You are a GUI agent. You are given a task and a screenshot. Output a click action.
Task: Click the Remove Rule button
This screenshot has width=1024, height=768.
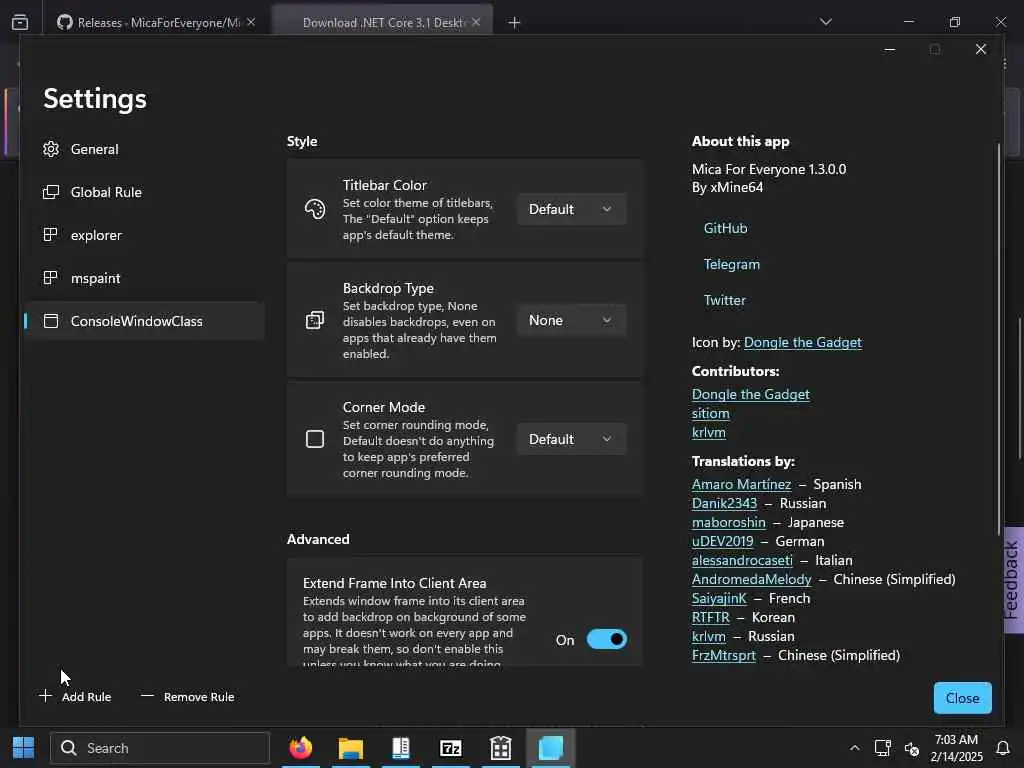(187, 696)
